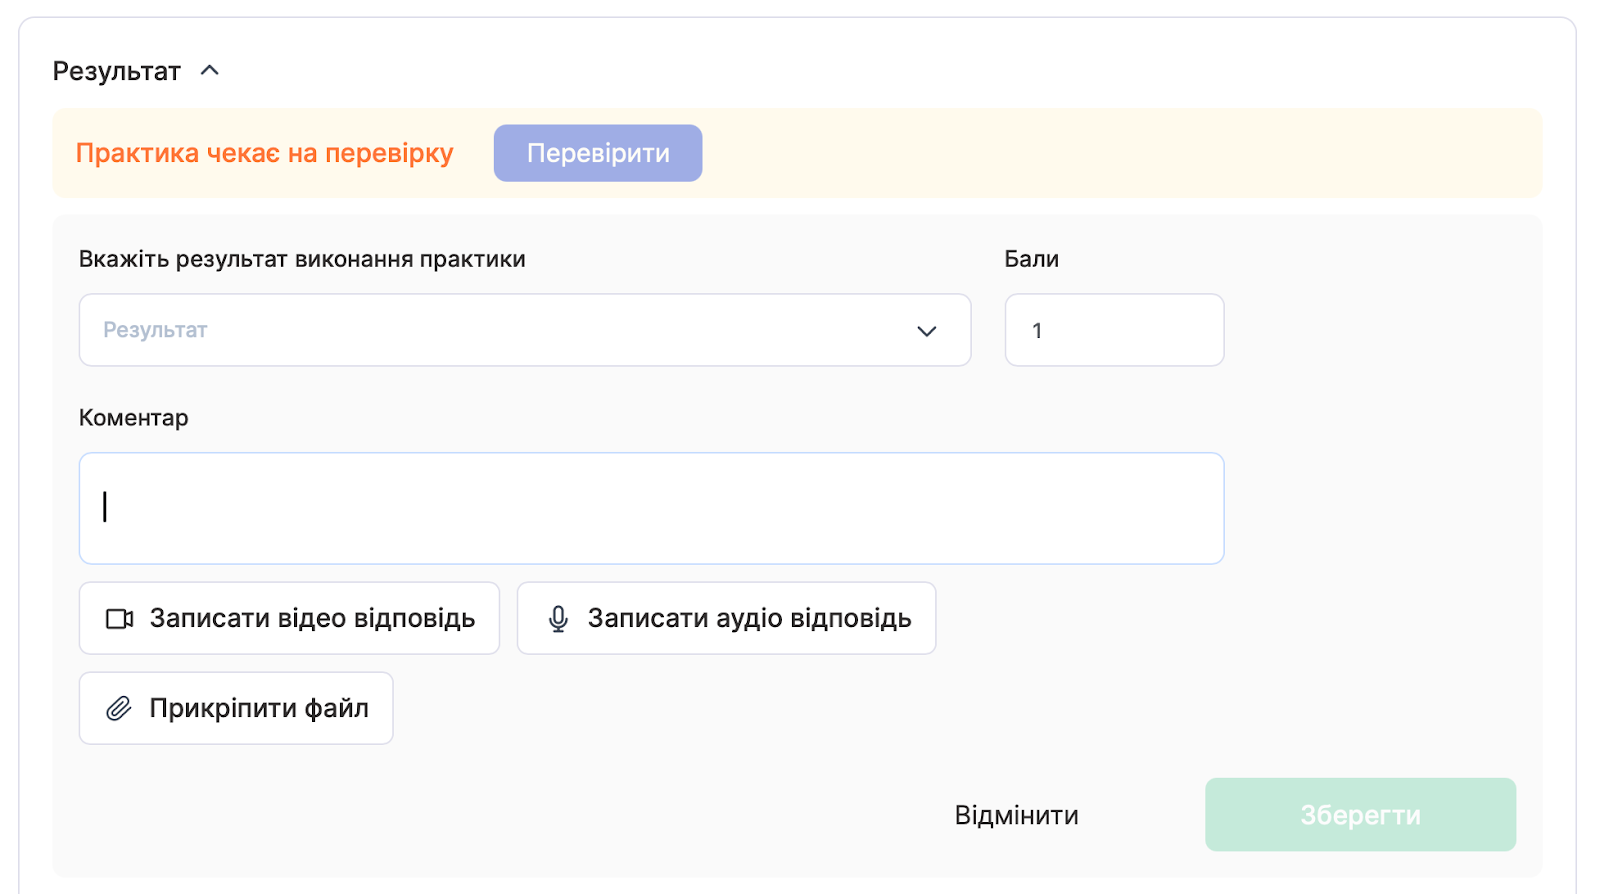Screen dimensions: 1600x894
Task: Focus the Бали points input field
Action: click(1114, 330)
